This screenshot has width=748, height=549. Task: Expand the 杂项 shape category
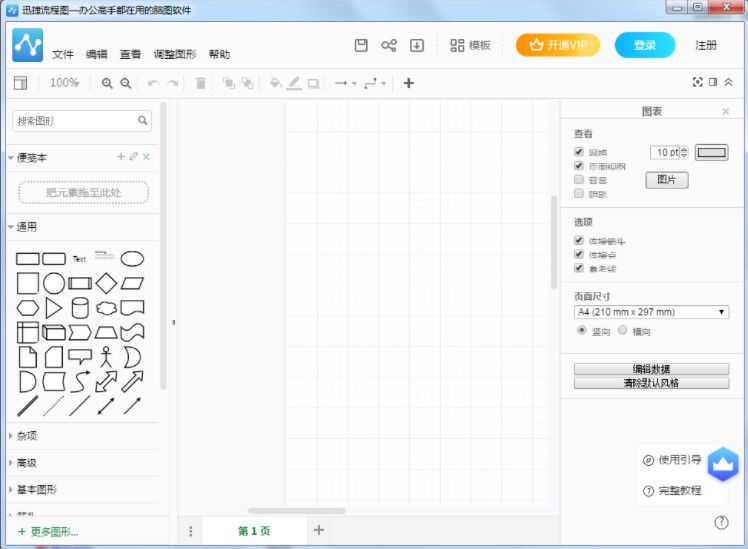pos(27,436)
